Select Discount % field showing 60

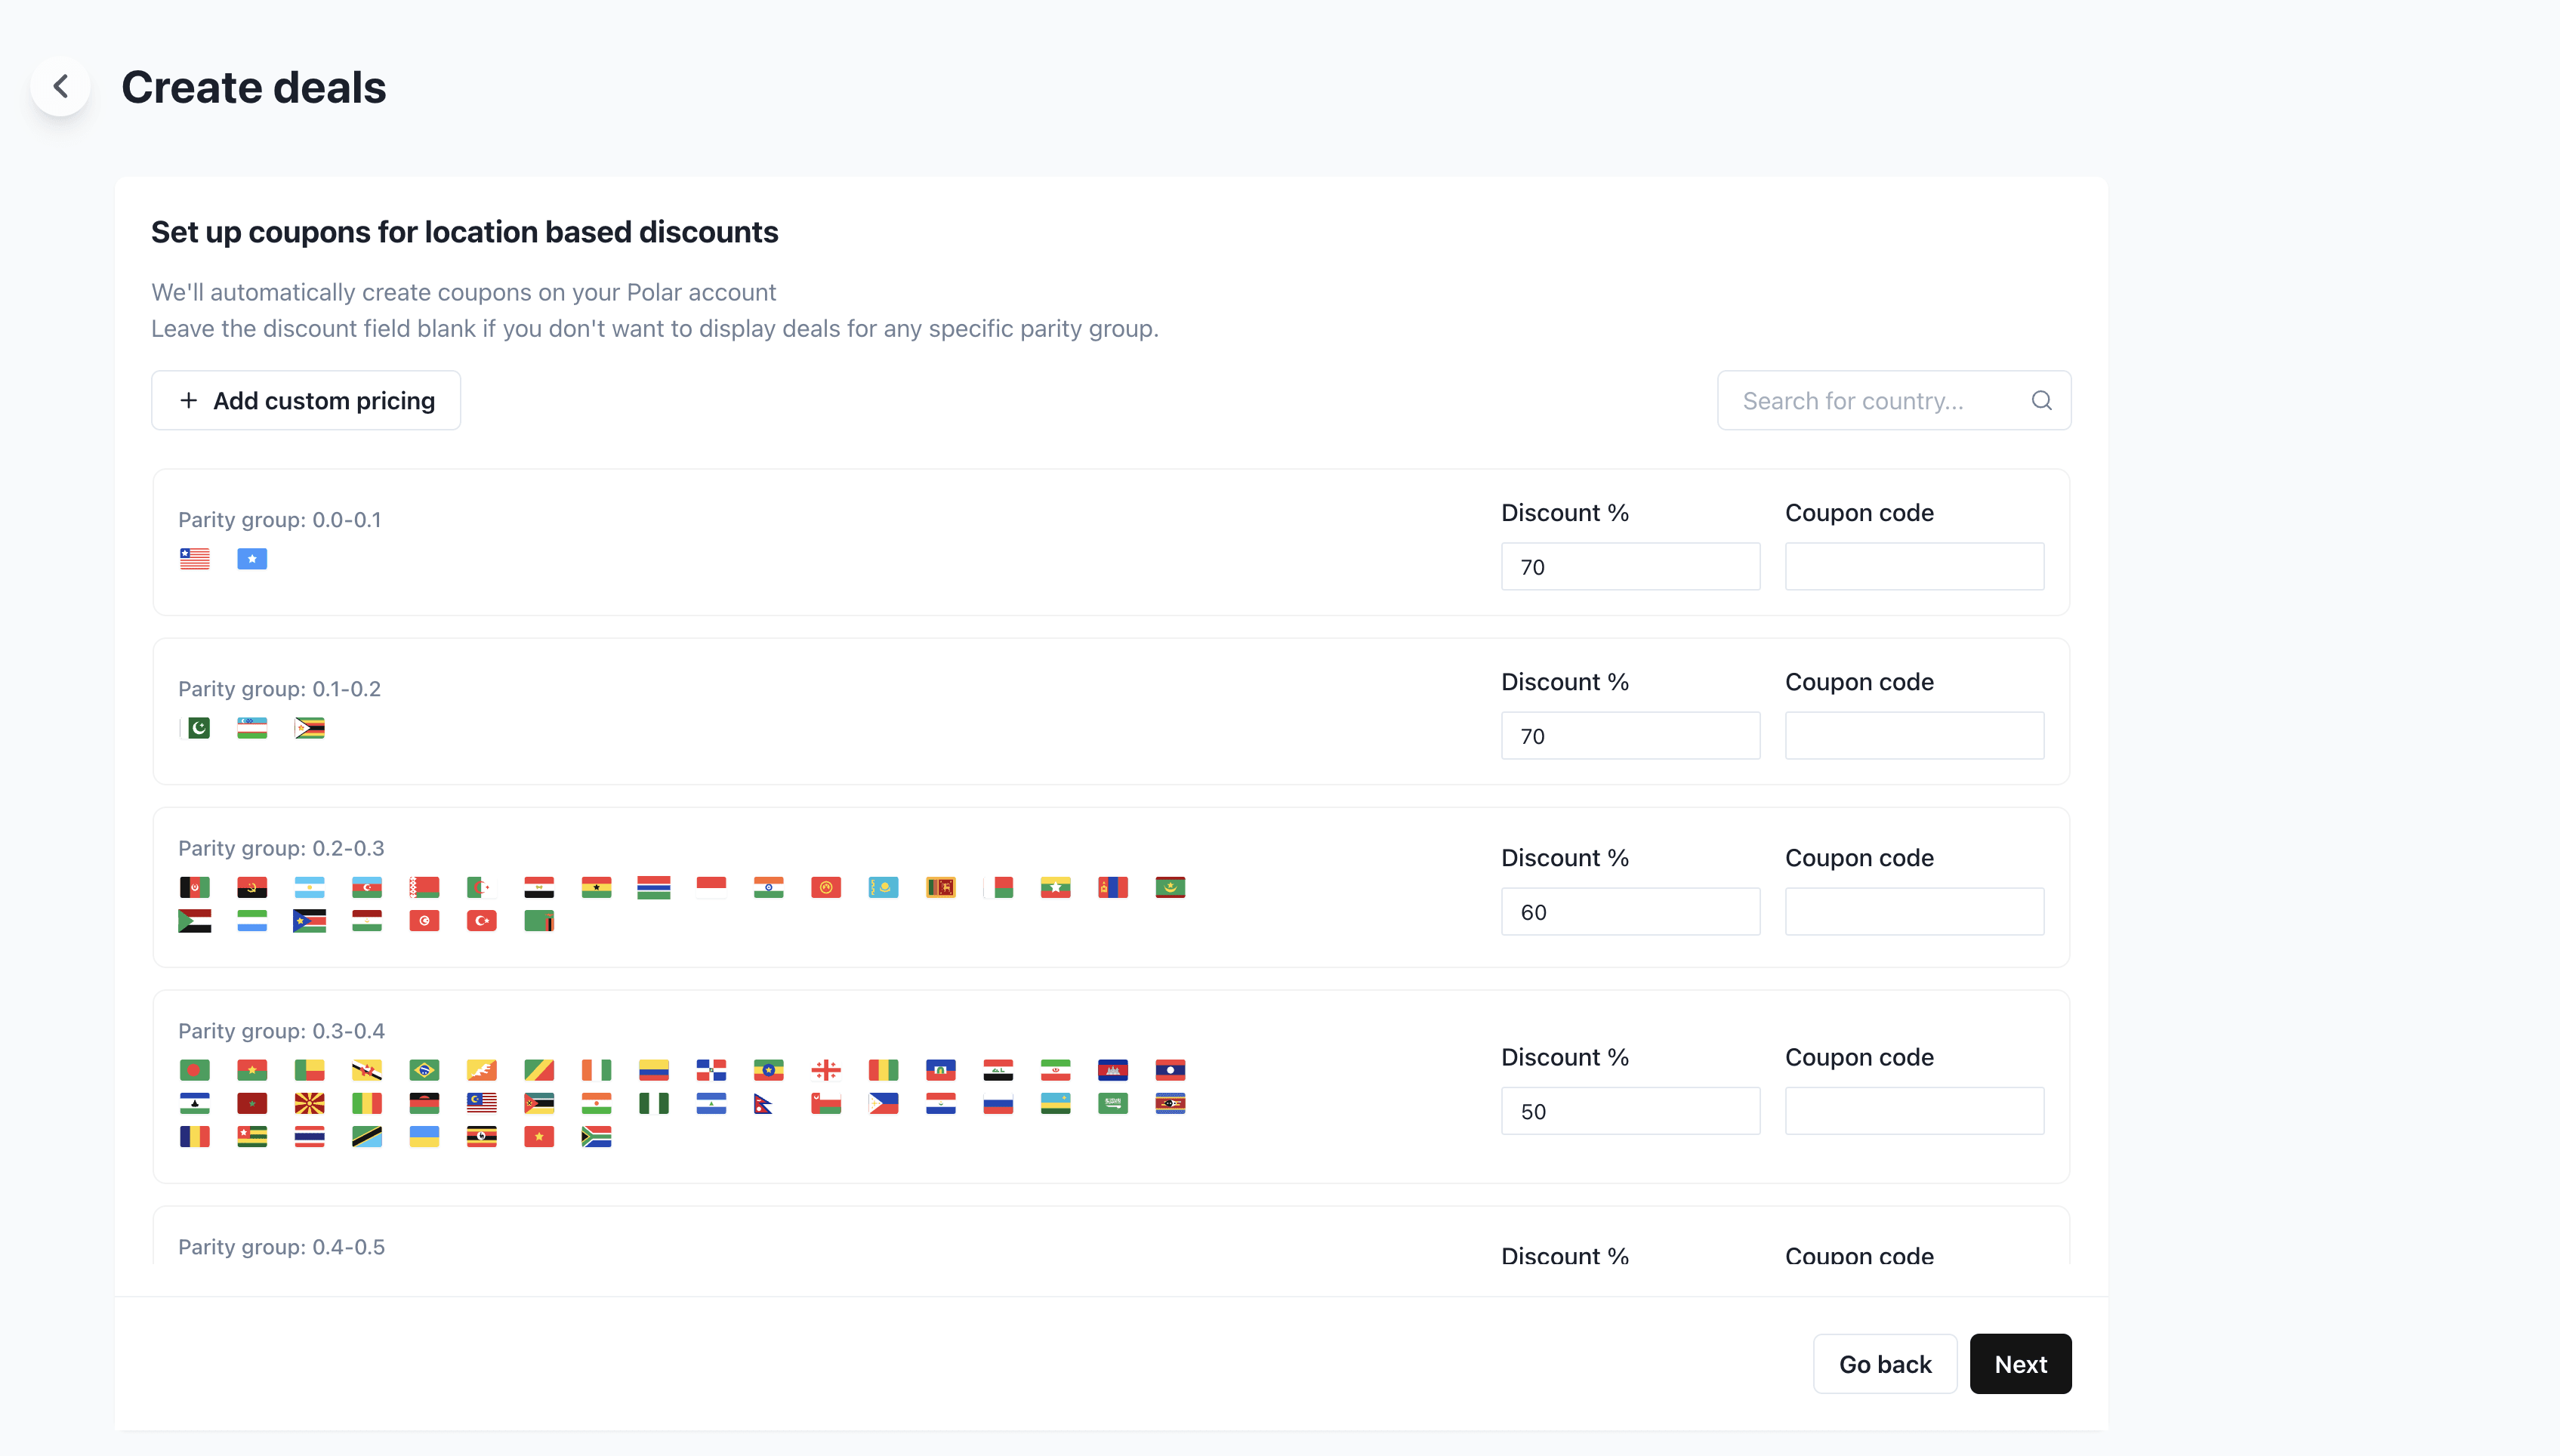[1630, 912]
